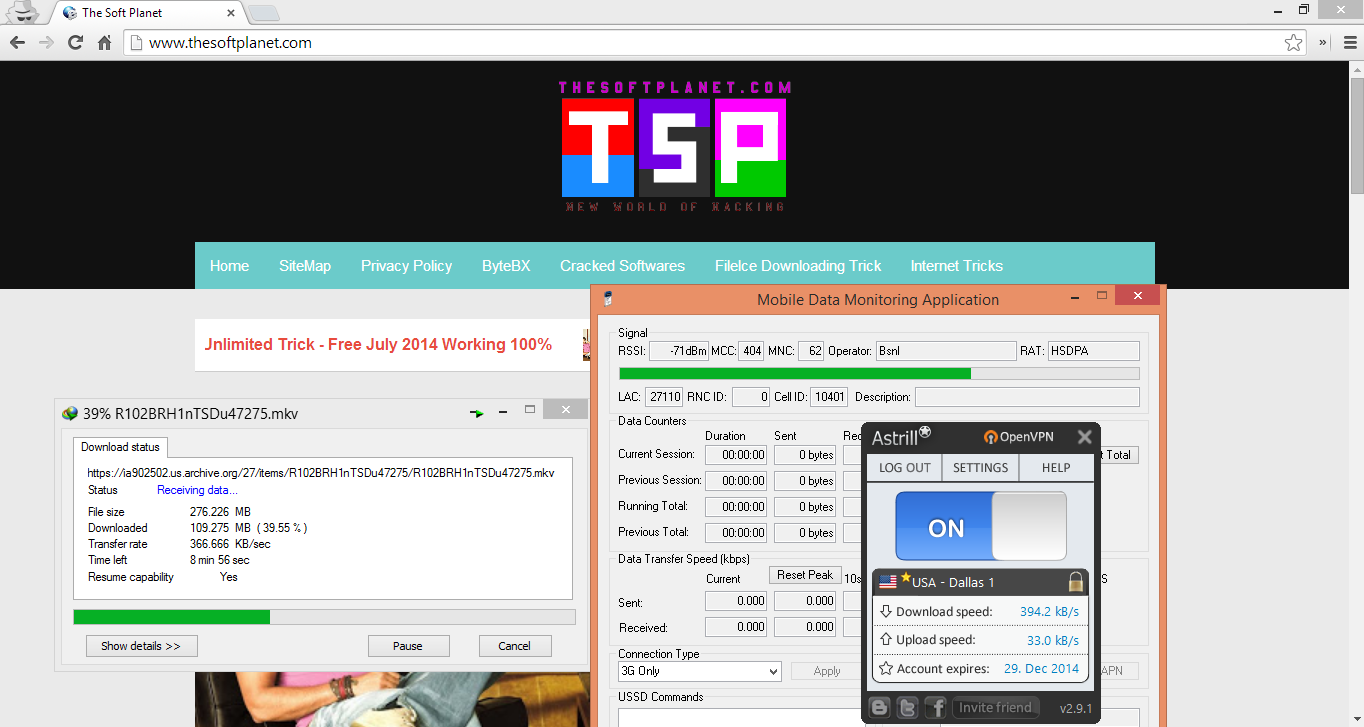Open Astrill SETTINGS
Image resolution: width=1364 pixels, height=727 pixels.
(x=980, y=467)
